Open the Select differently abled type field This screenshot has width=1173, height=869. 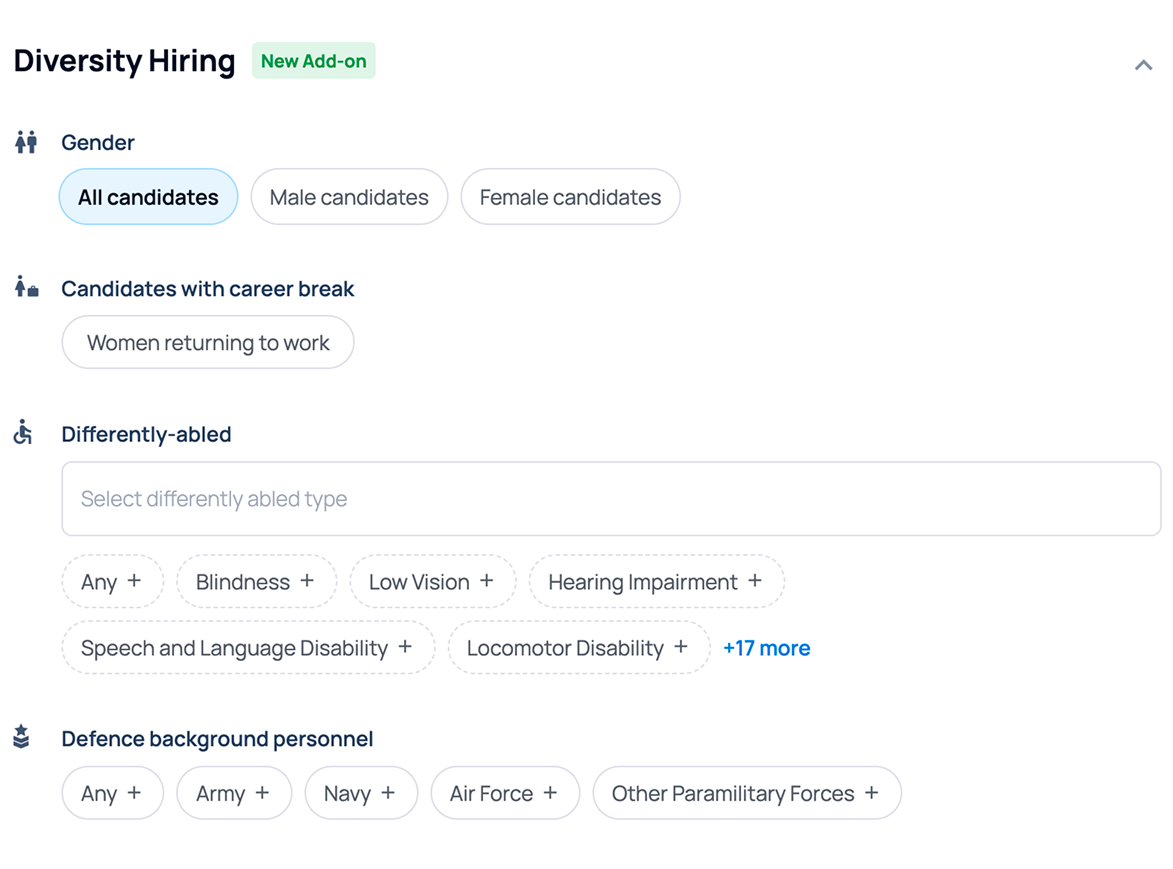(x=611, y=499)
